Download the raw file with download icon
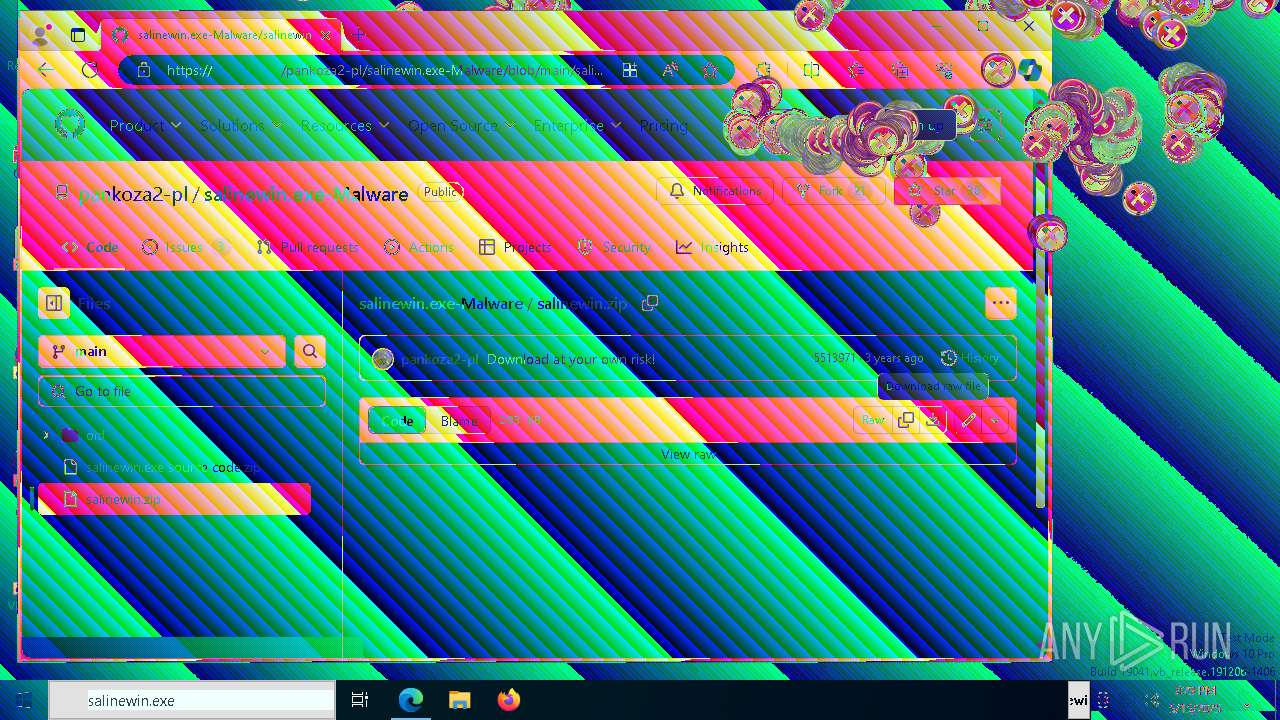The height and width of the screenshot is (720, 1280). (x=932, y=421)
